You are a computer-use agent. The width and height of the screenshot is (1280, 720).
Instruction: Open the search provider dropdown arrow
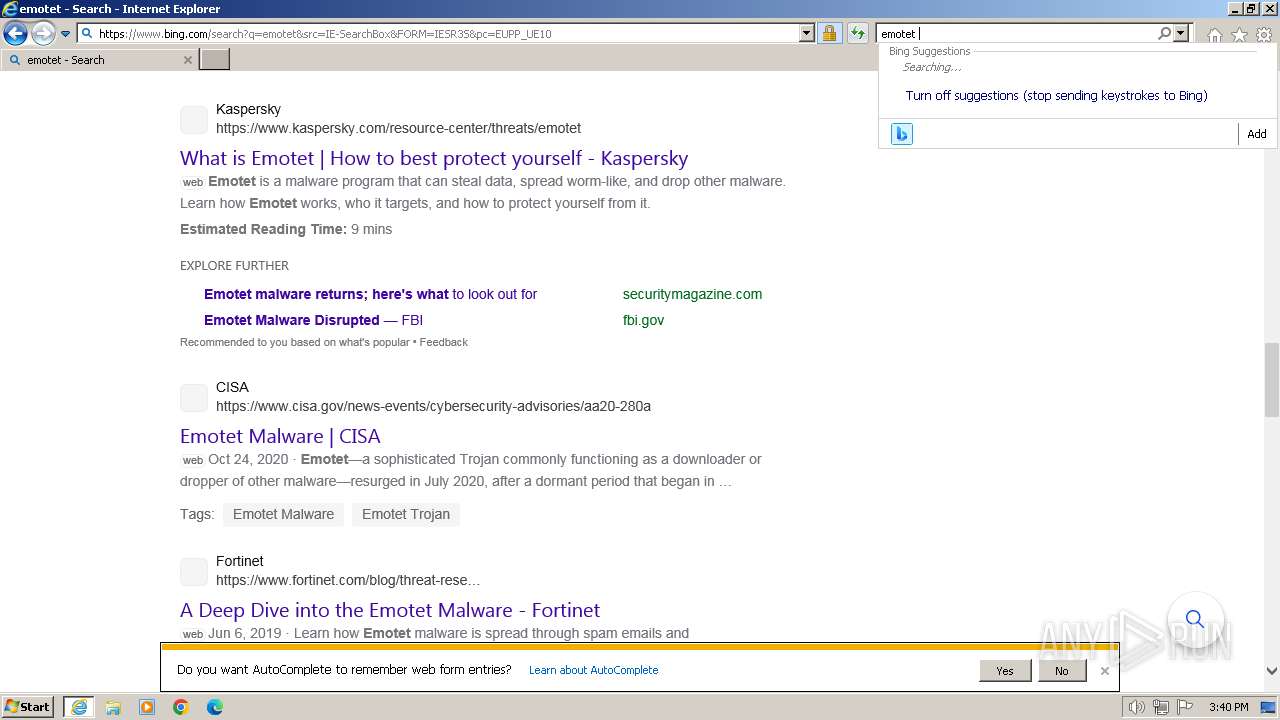pyautogui.click(x=1181, y=33)
